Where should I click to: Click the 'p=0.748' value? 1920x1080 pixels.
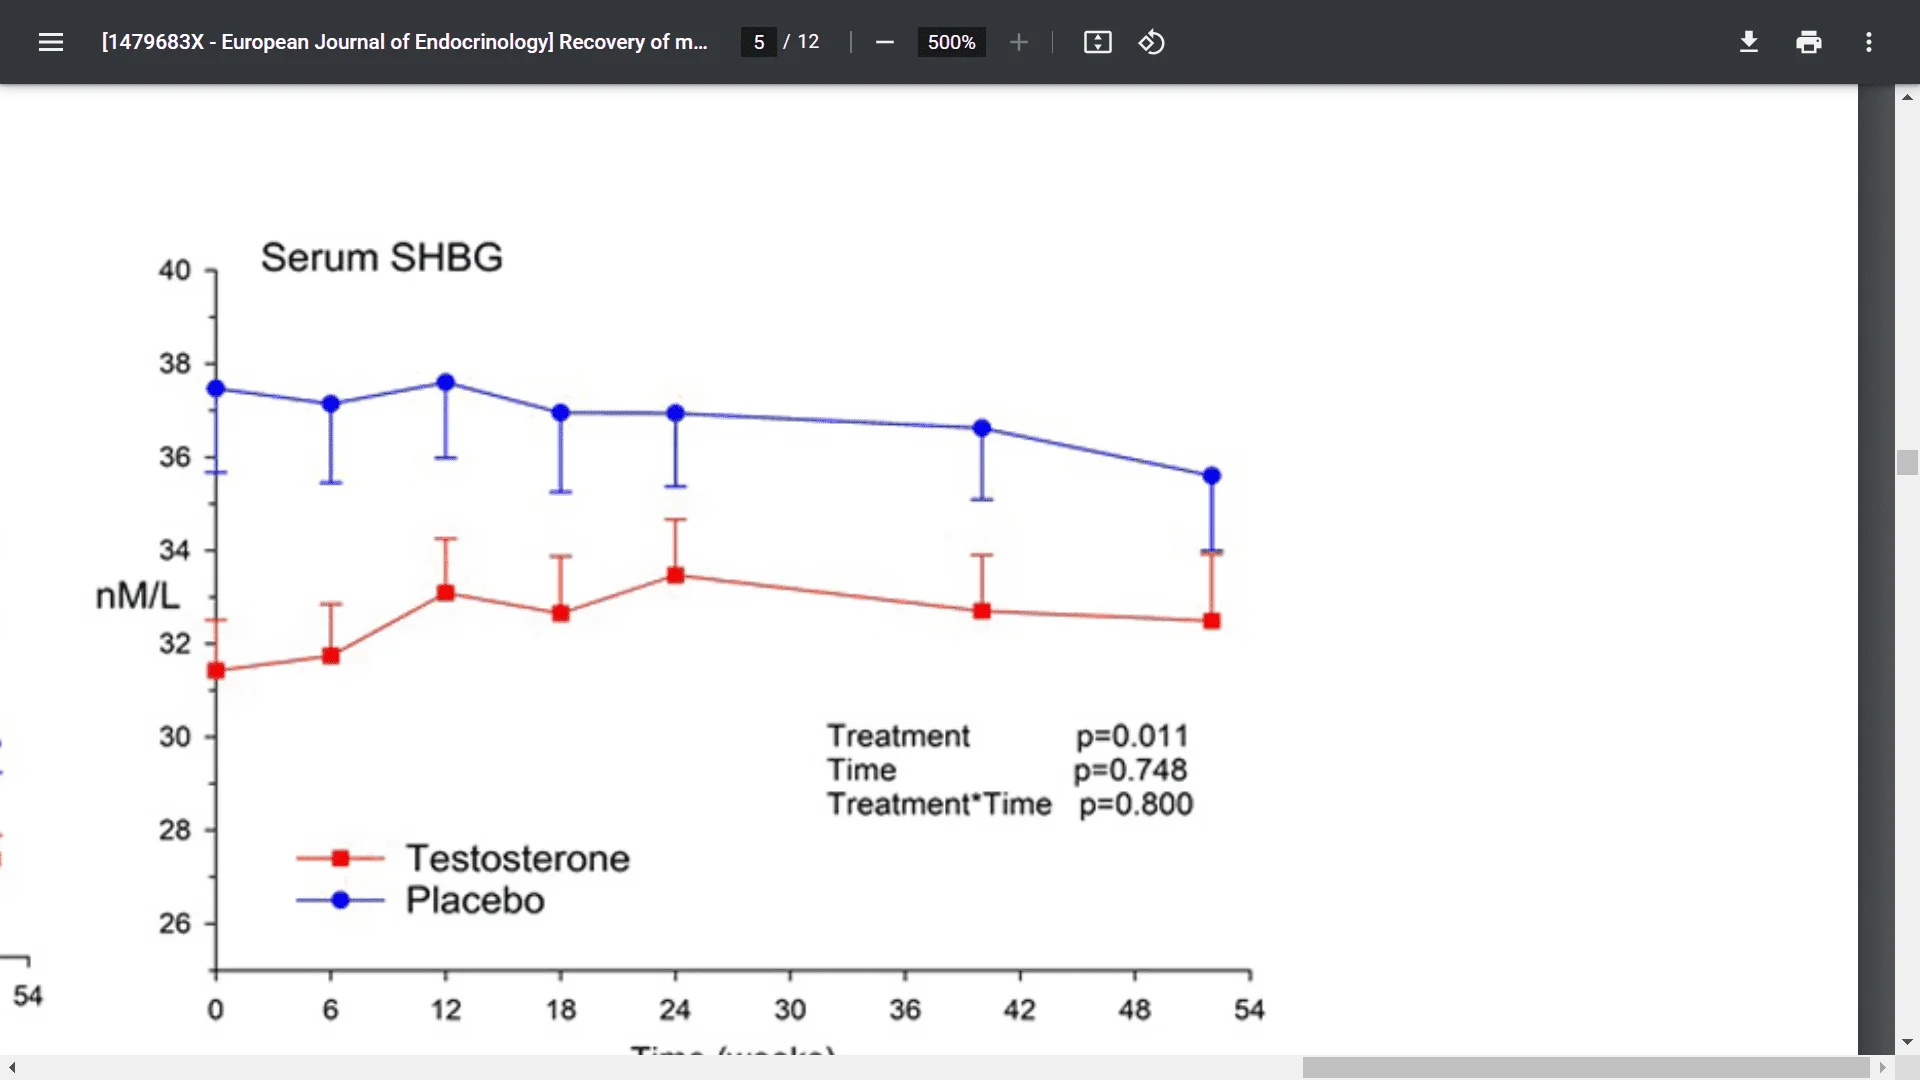(x=1130, y=770)
